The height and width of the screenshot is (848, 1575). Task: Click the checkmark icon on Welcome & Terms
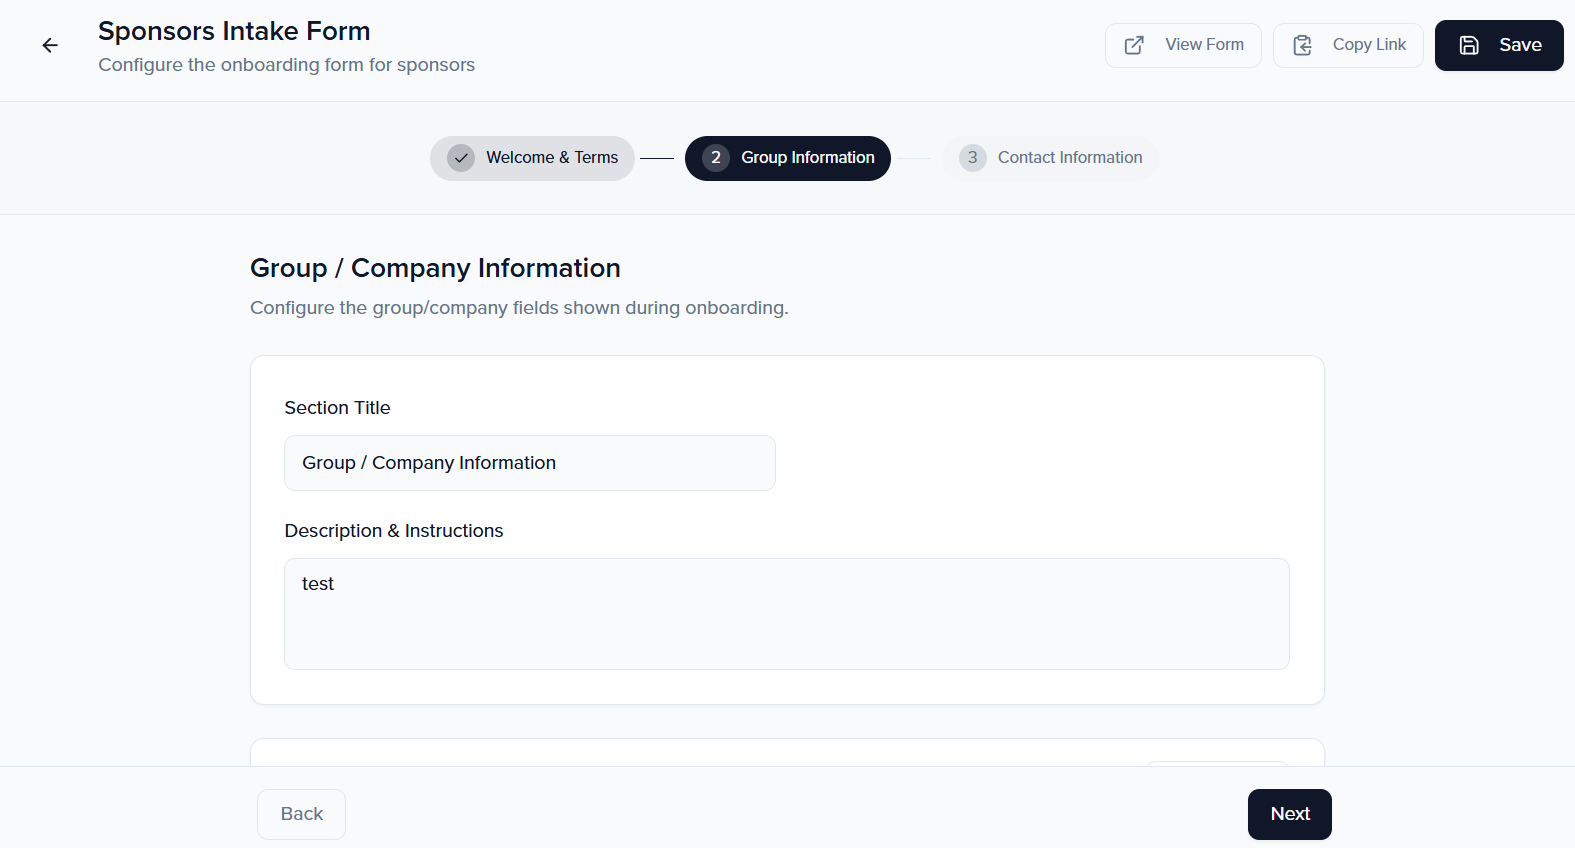(461, 158)
